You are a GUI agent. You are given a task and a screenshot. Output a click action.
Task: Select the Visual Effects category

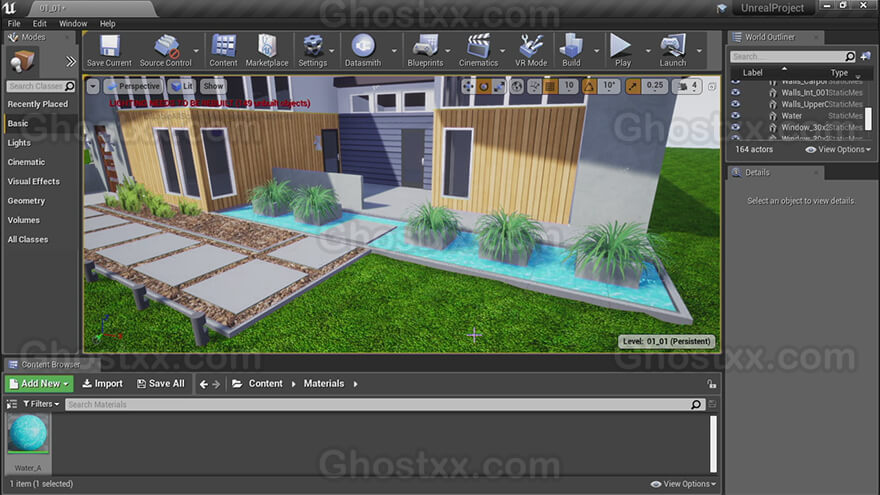click(x=34, y=181)
